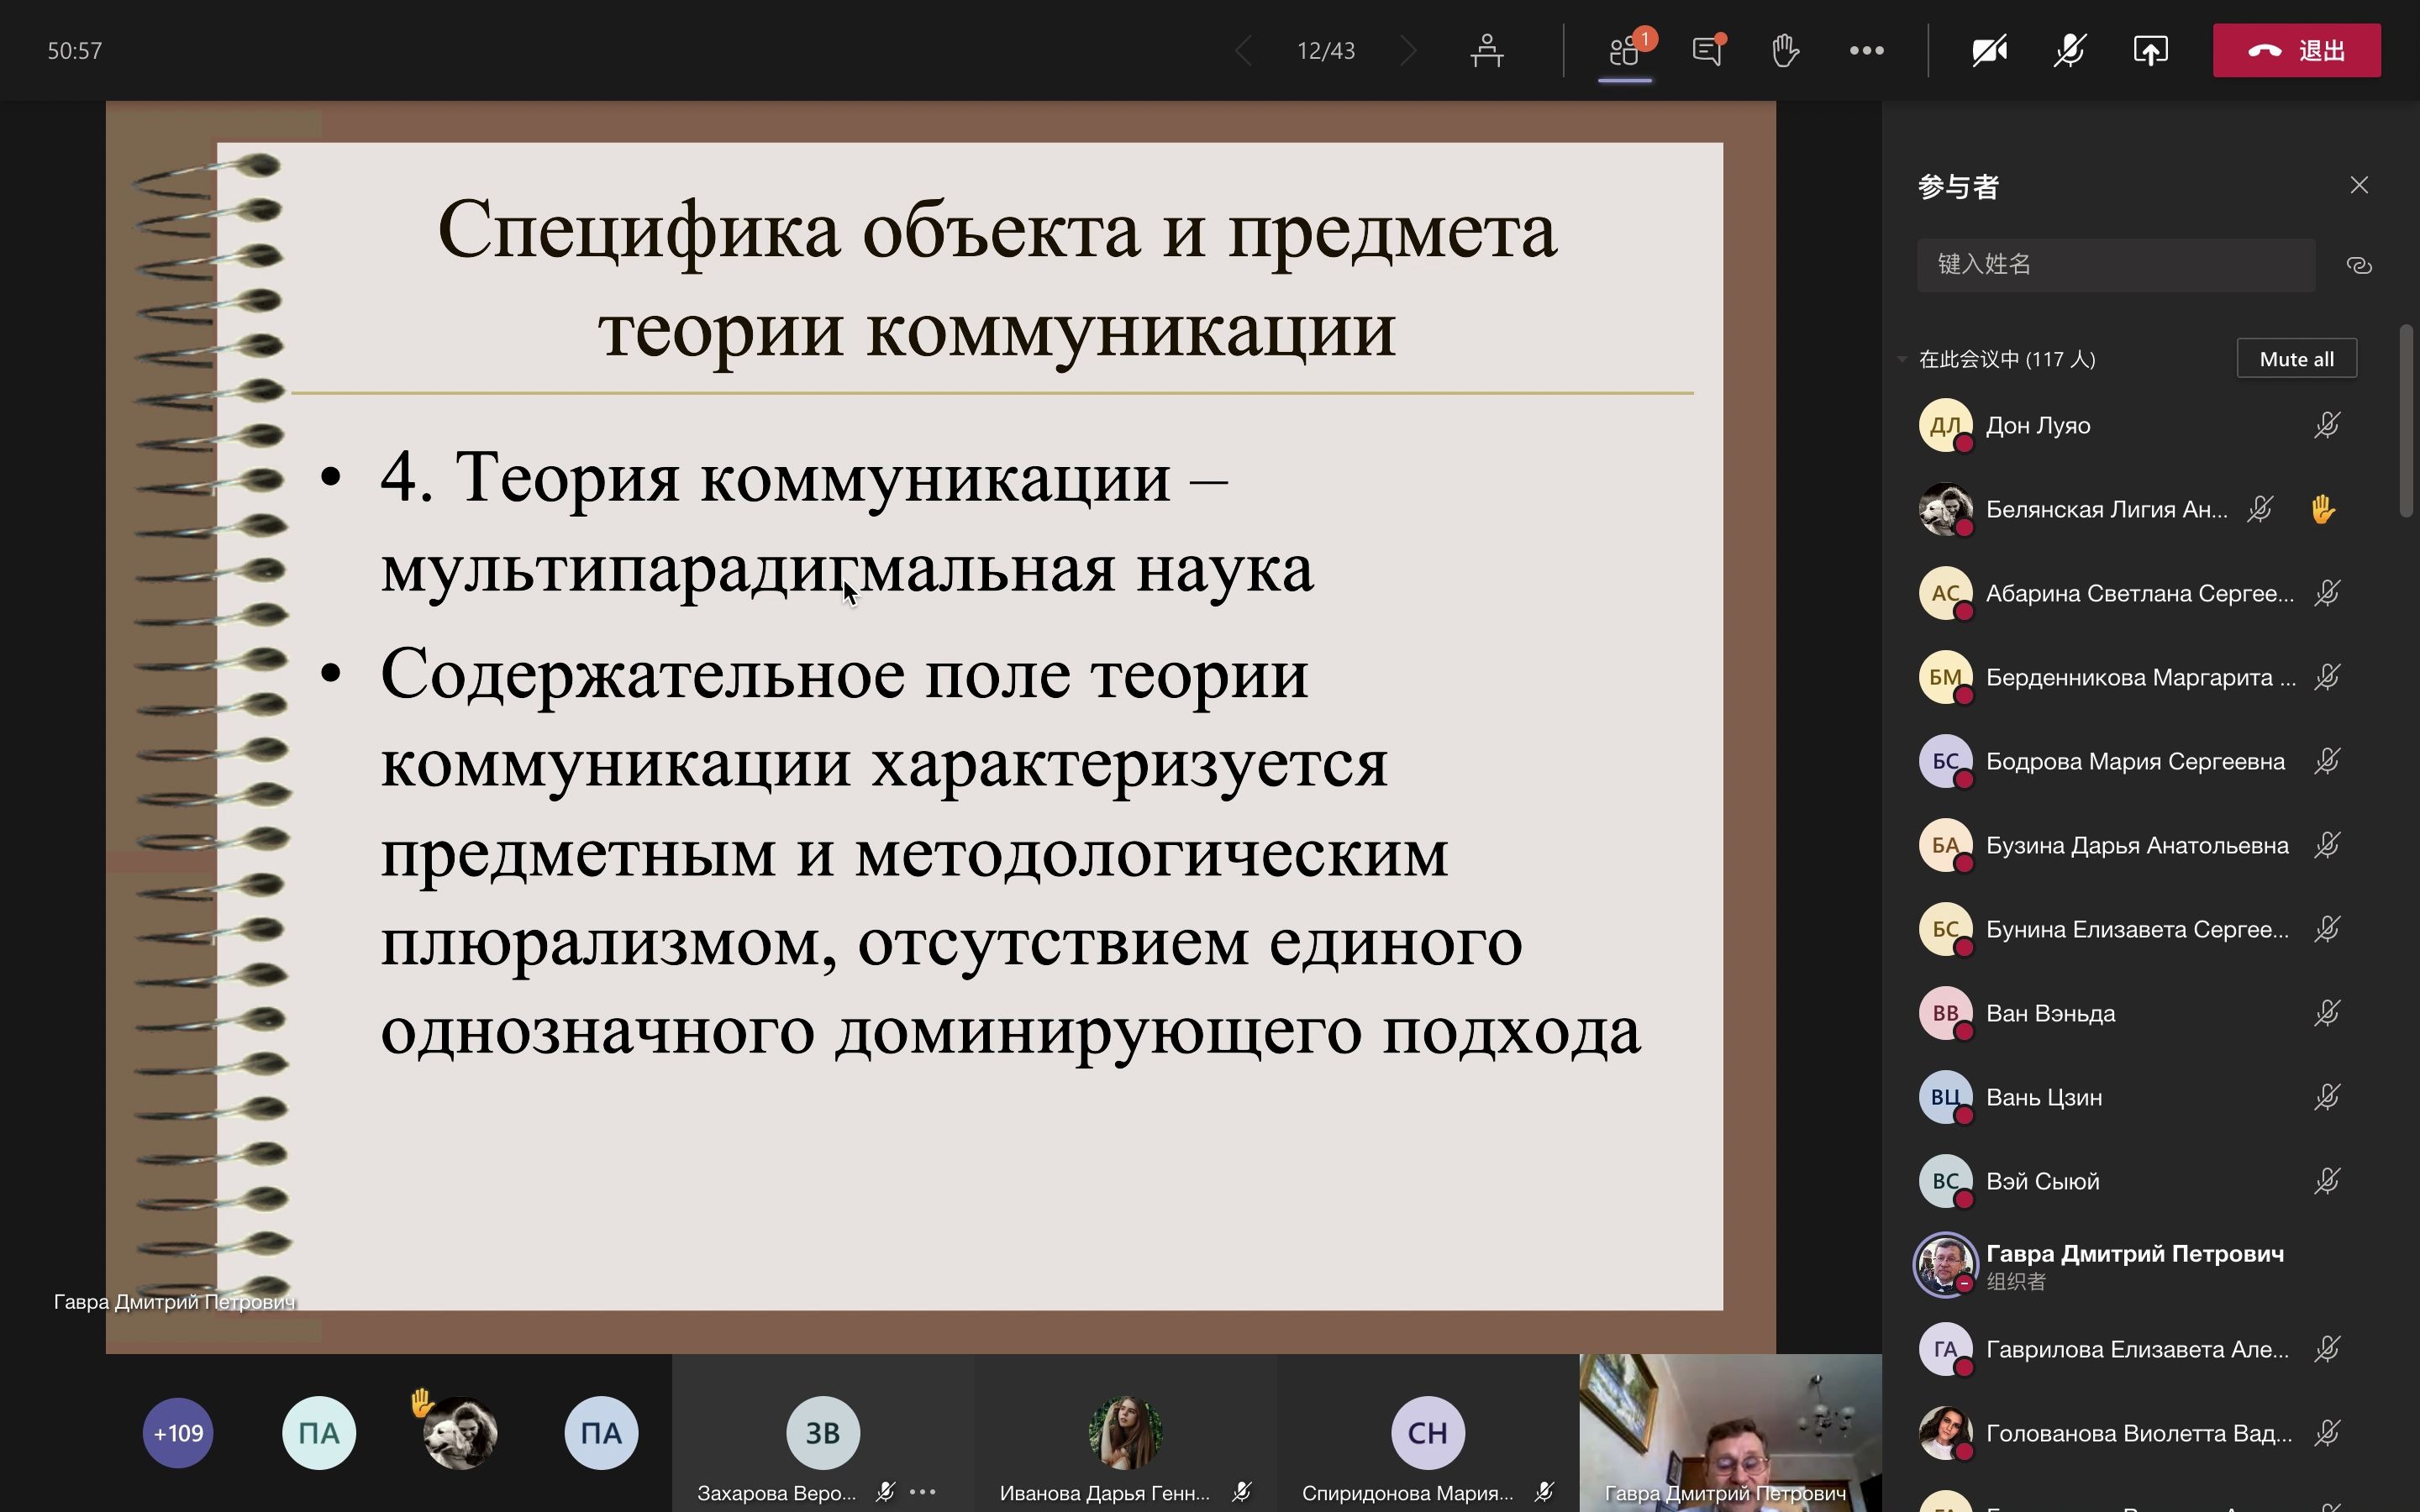Raise hand icon in toolbar
This screenshot has height=1512, width=2420.
coord(1785,50)
